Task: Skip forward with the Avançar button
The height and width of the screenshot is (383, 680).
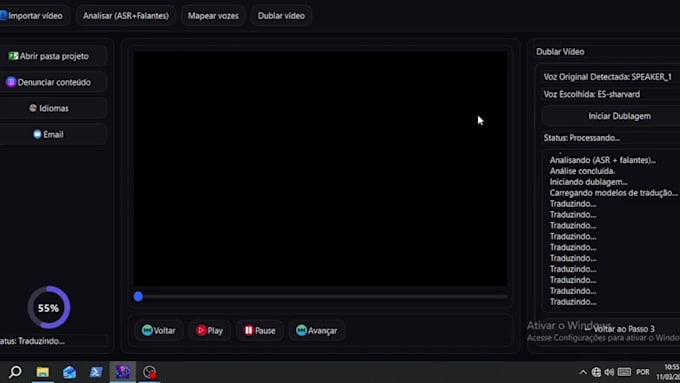Action: click(316, 331)
